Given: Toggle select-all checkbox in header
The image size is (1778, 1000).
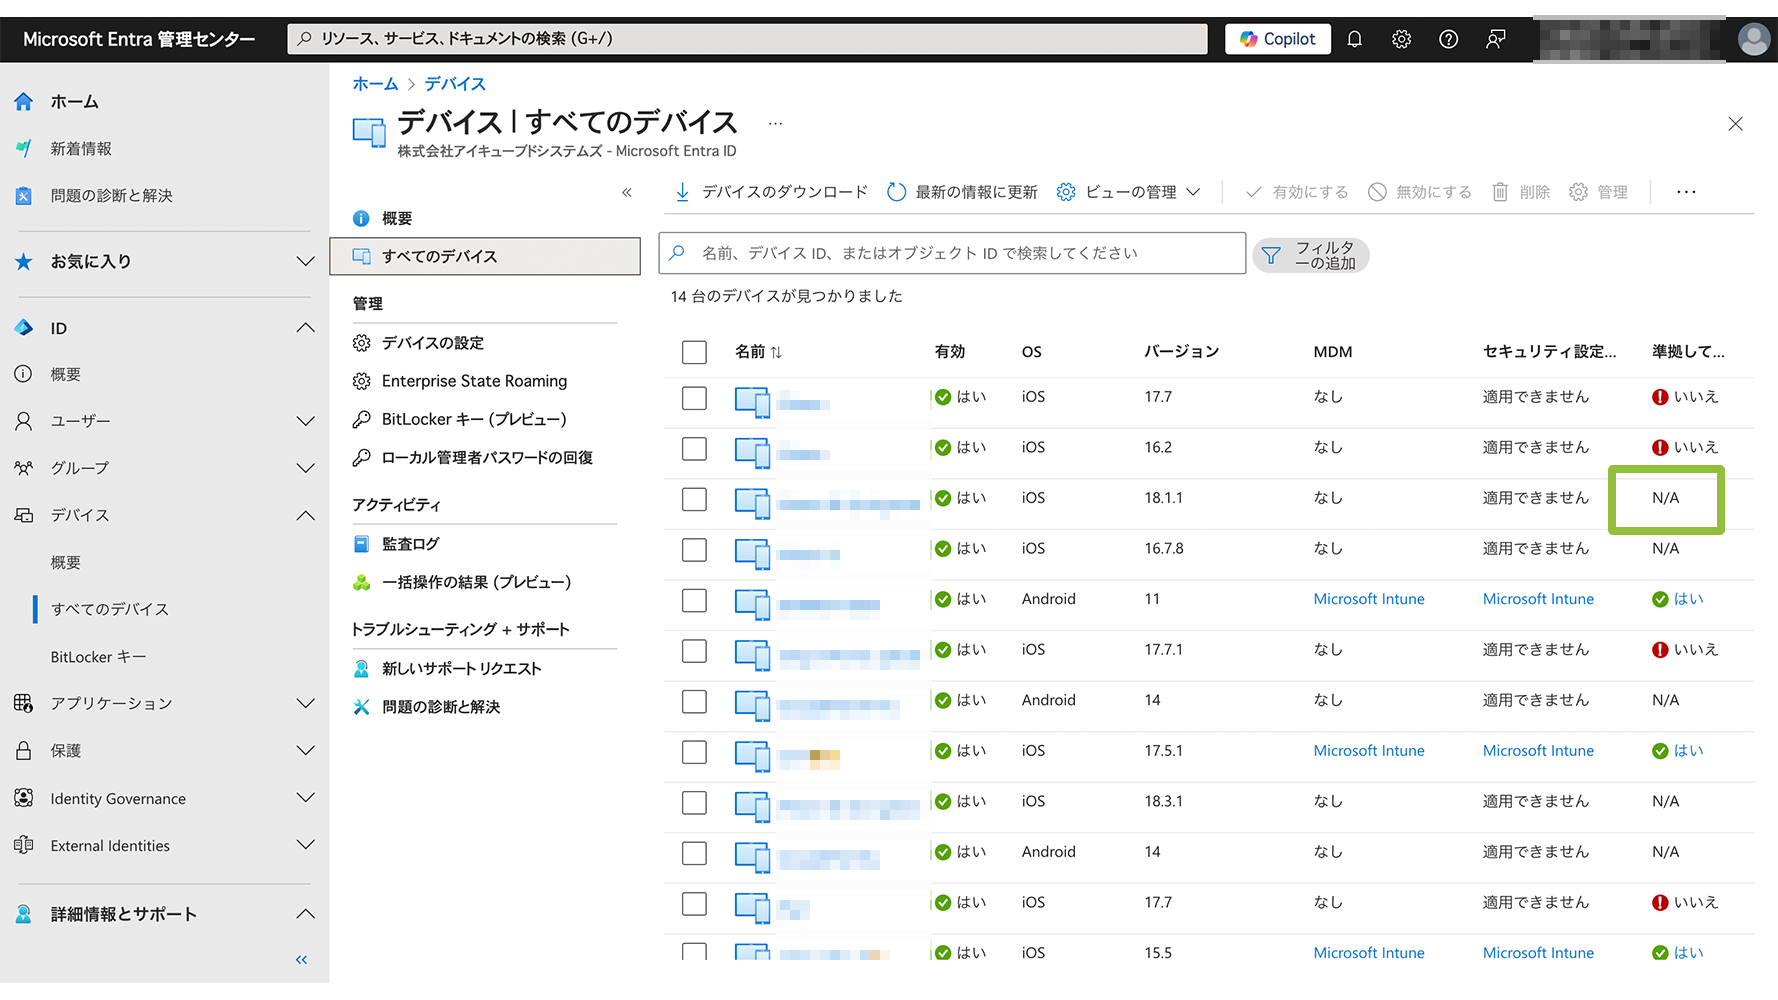Looking at the screenshot, I should pyautogui.click(x=694, y=352).
